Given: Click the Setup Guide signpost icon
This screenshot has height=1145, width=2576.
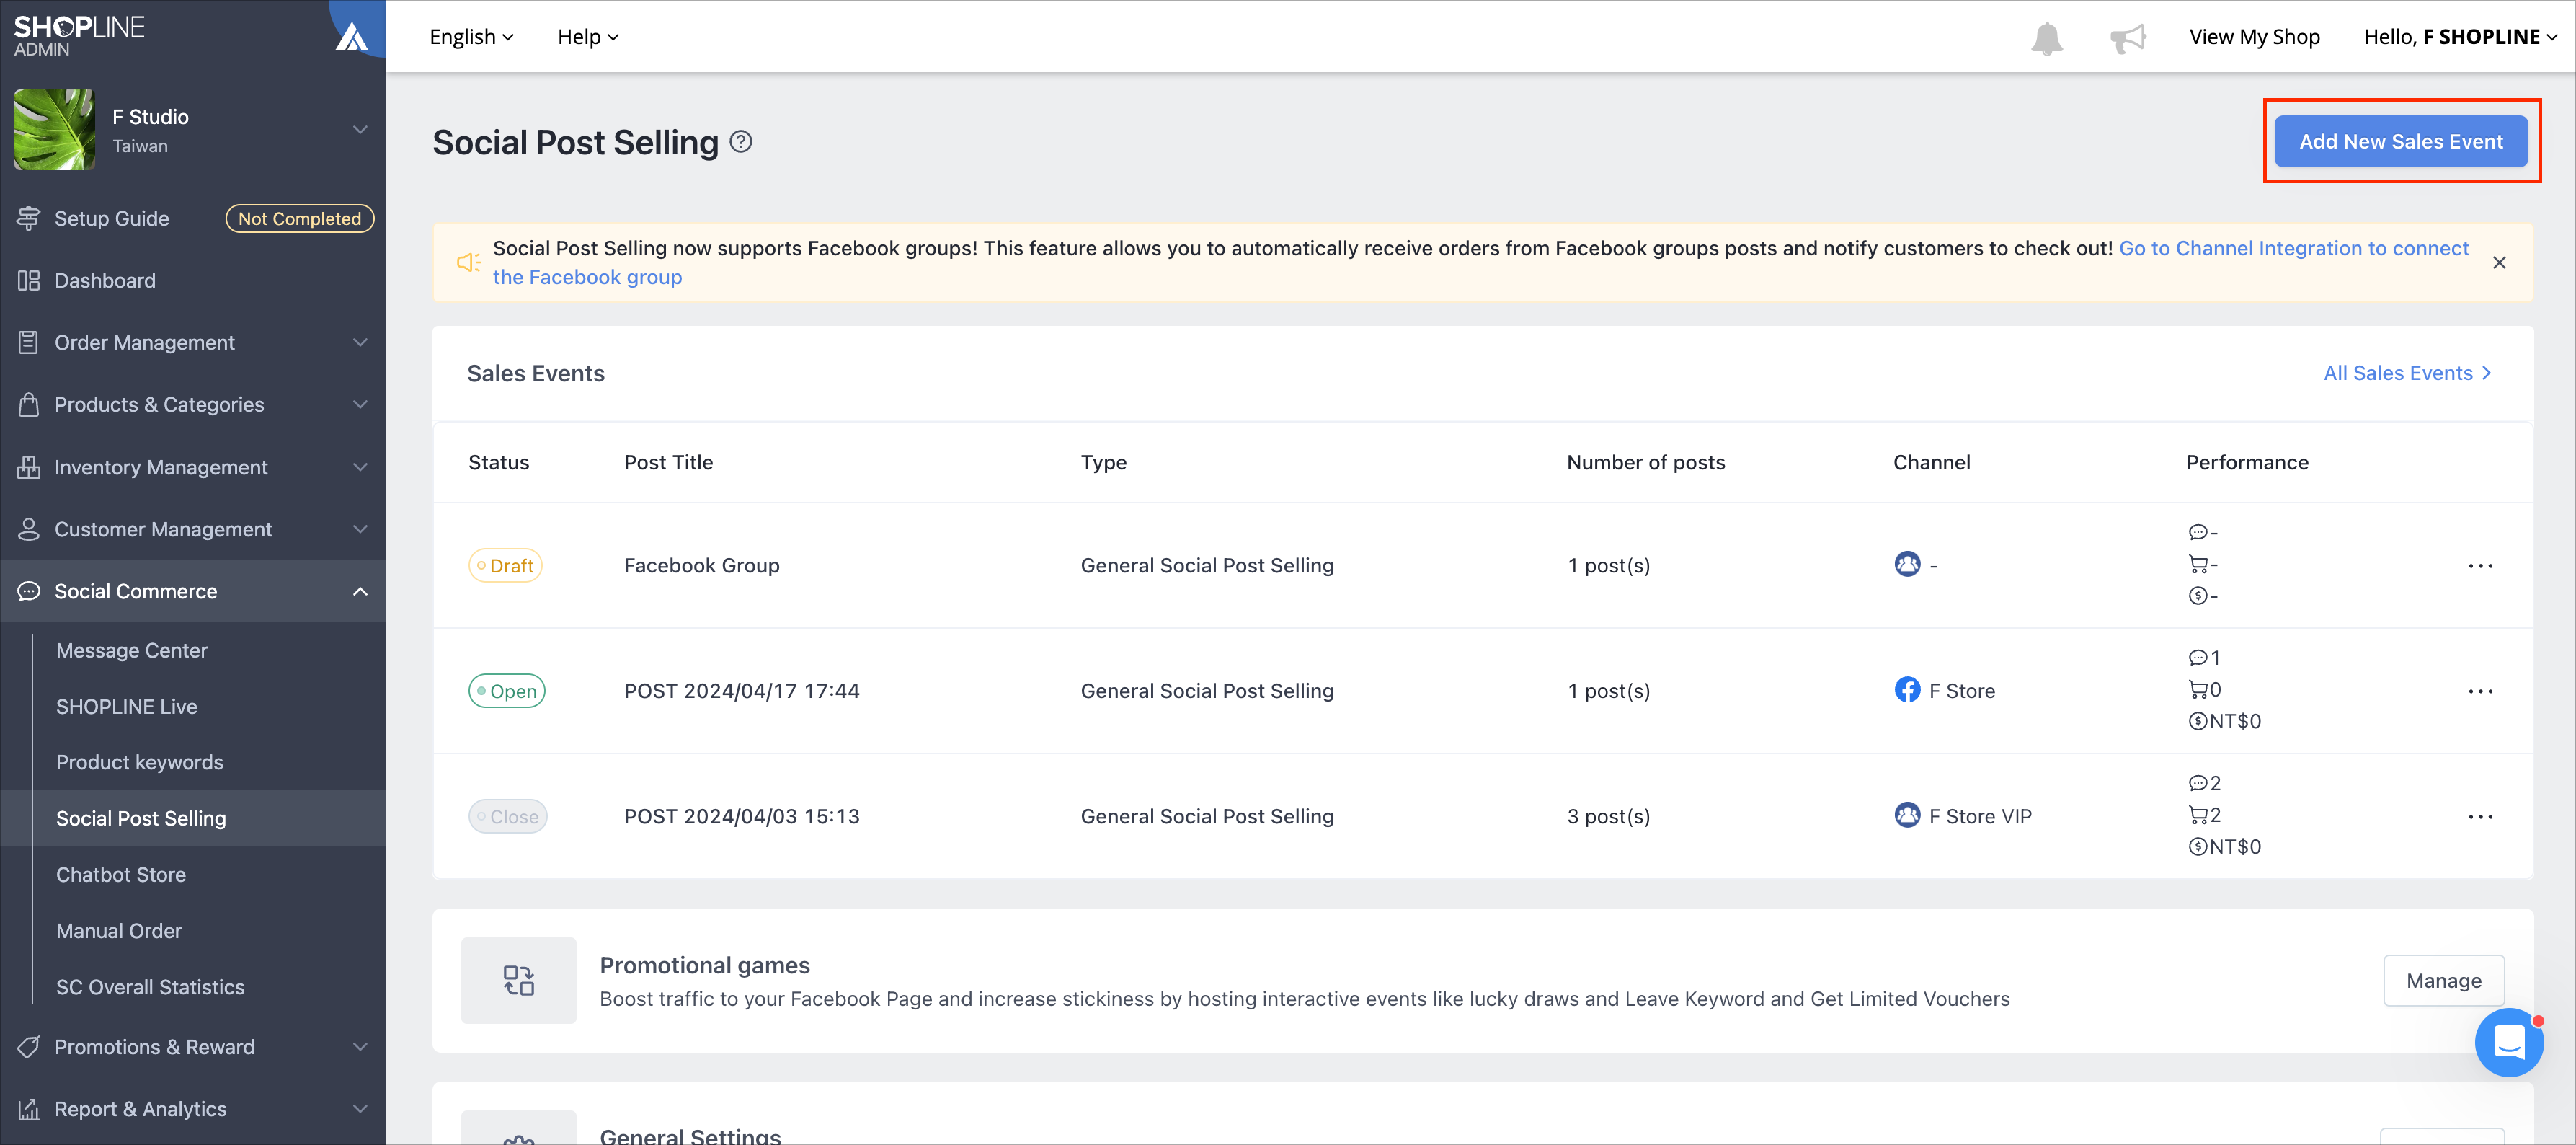Looking at the screenshot, I should point(28,218).
